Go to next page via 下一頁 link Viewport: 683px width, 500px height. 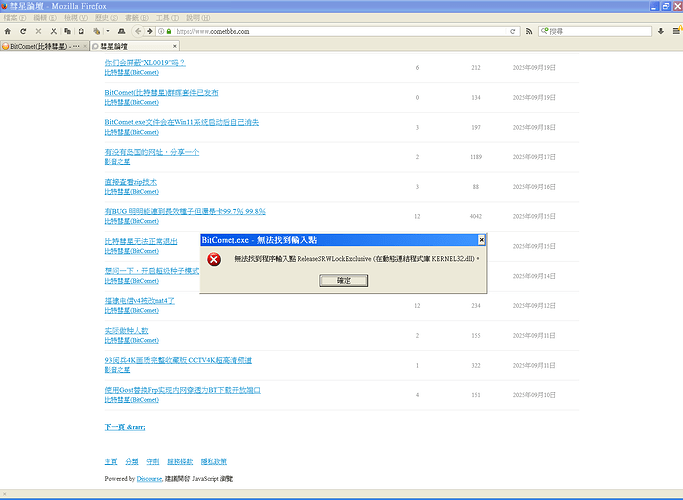(x=125, y=427)
